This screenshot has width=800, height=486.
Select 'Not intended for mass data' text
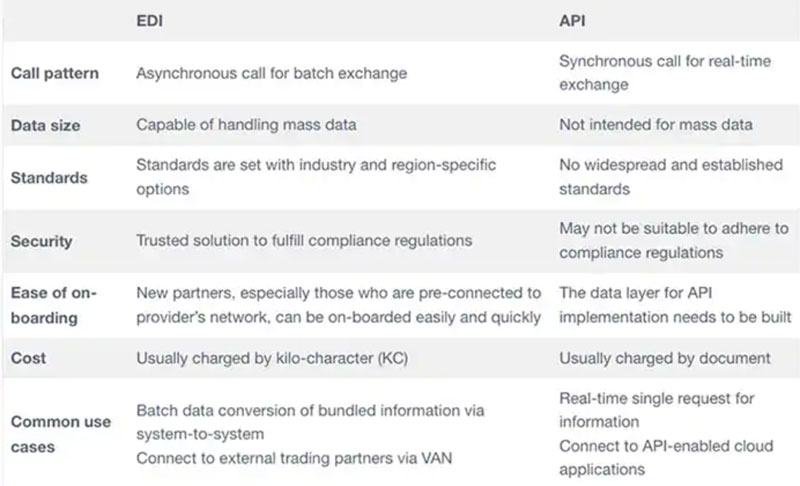656,125
